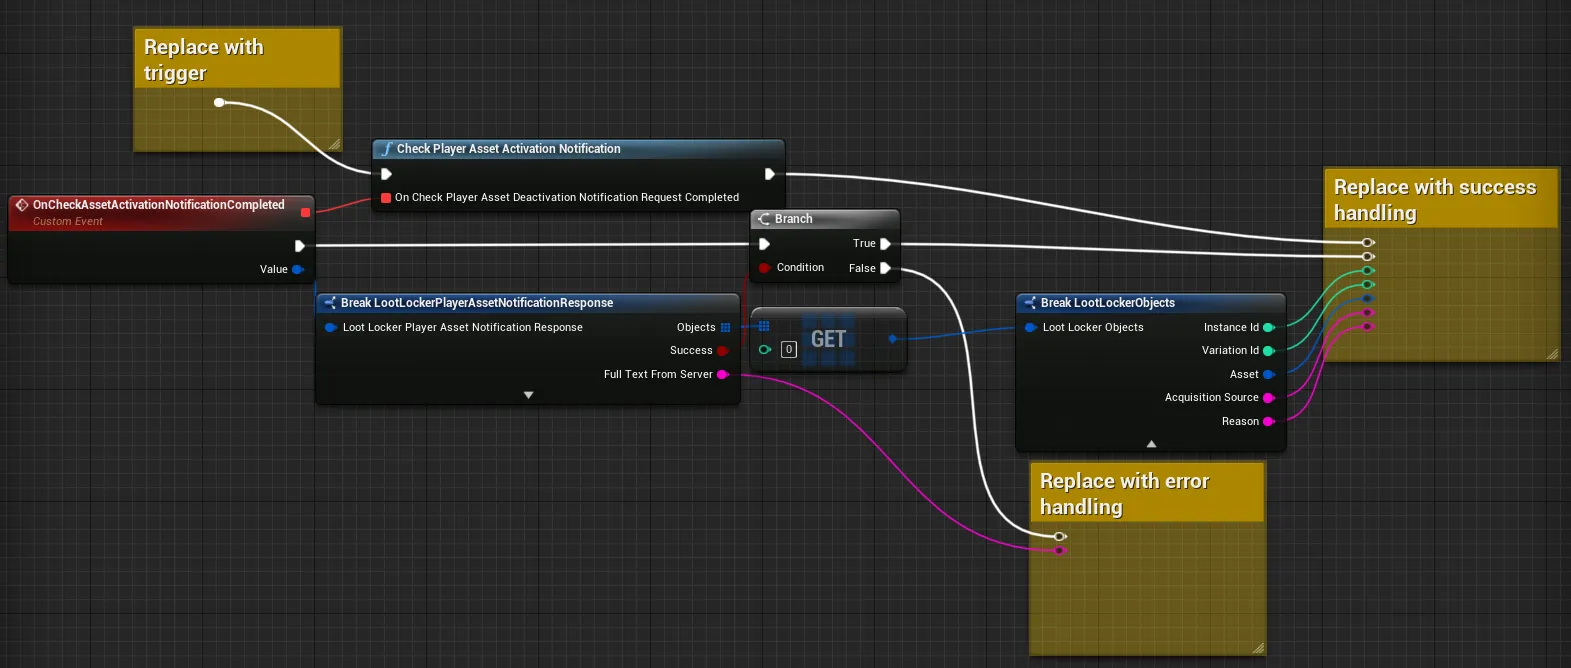The image size is (1571, 668).
Task: Click the Branch Condition input pin
Action: [x=764, y=268]
